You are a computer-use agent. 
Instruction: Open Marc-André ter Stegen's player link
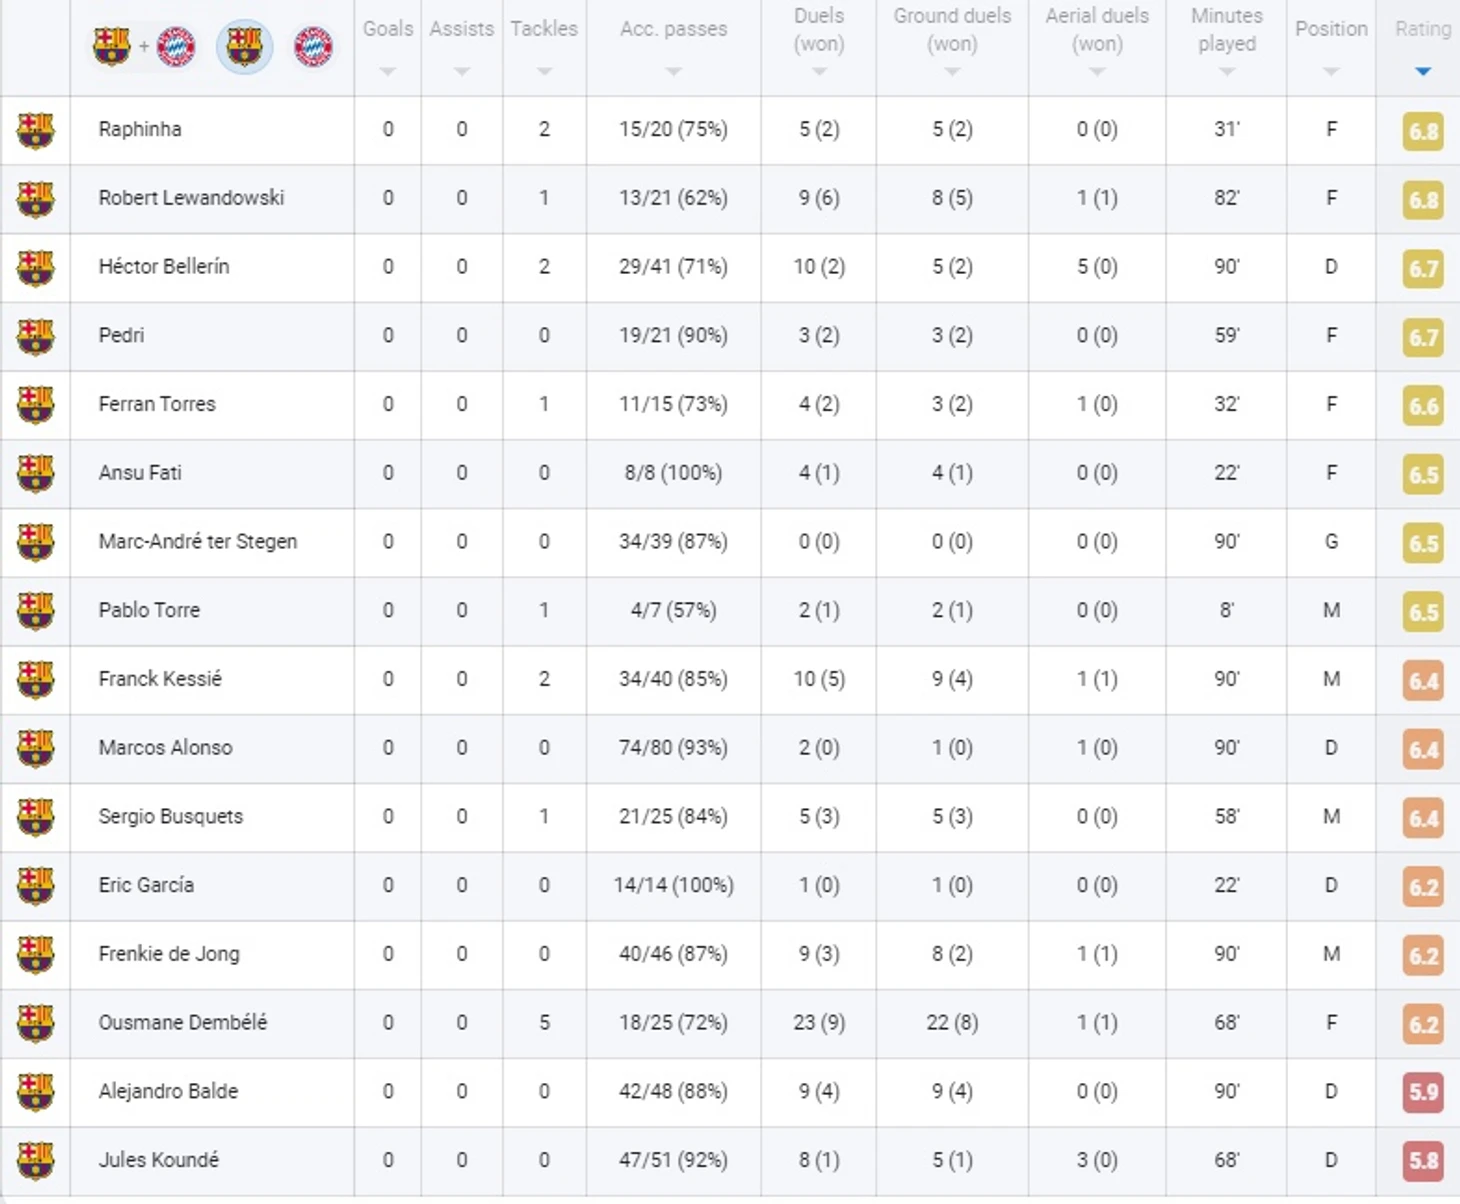tap(198, 542)
